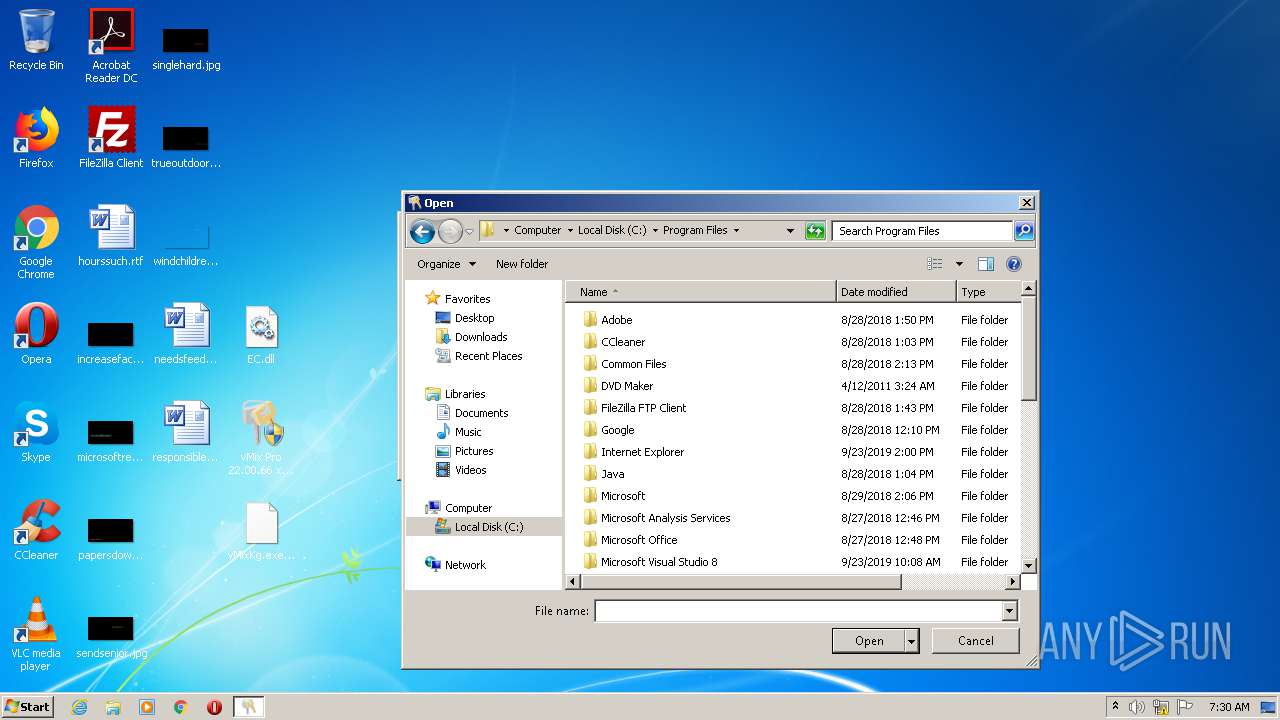Sort by the Date modified column header
The height and width of the screenshot is (720, 1280).
point(896,292)
